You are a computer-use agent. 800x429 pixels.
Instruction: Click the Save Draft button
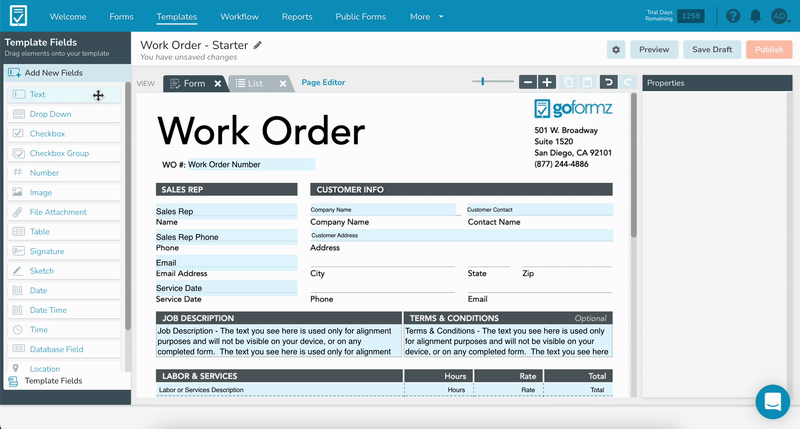[x=712, y=49]
